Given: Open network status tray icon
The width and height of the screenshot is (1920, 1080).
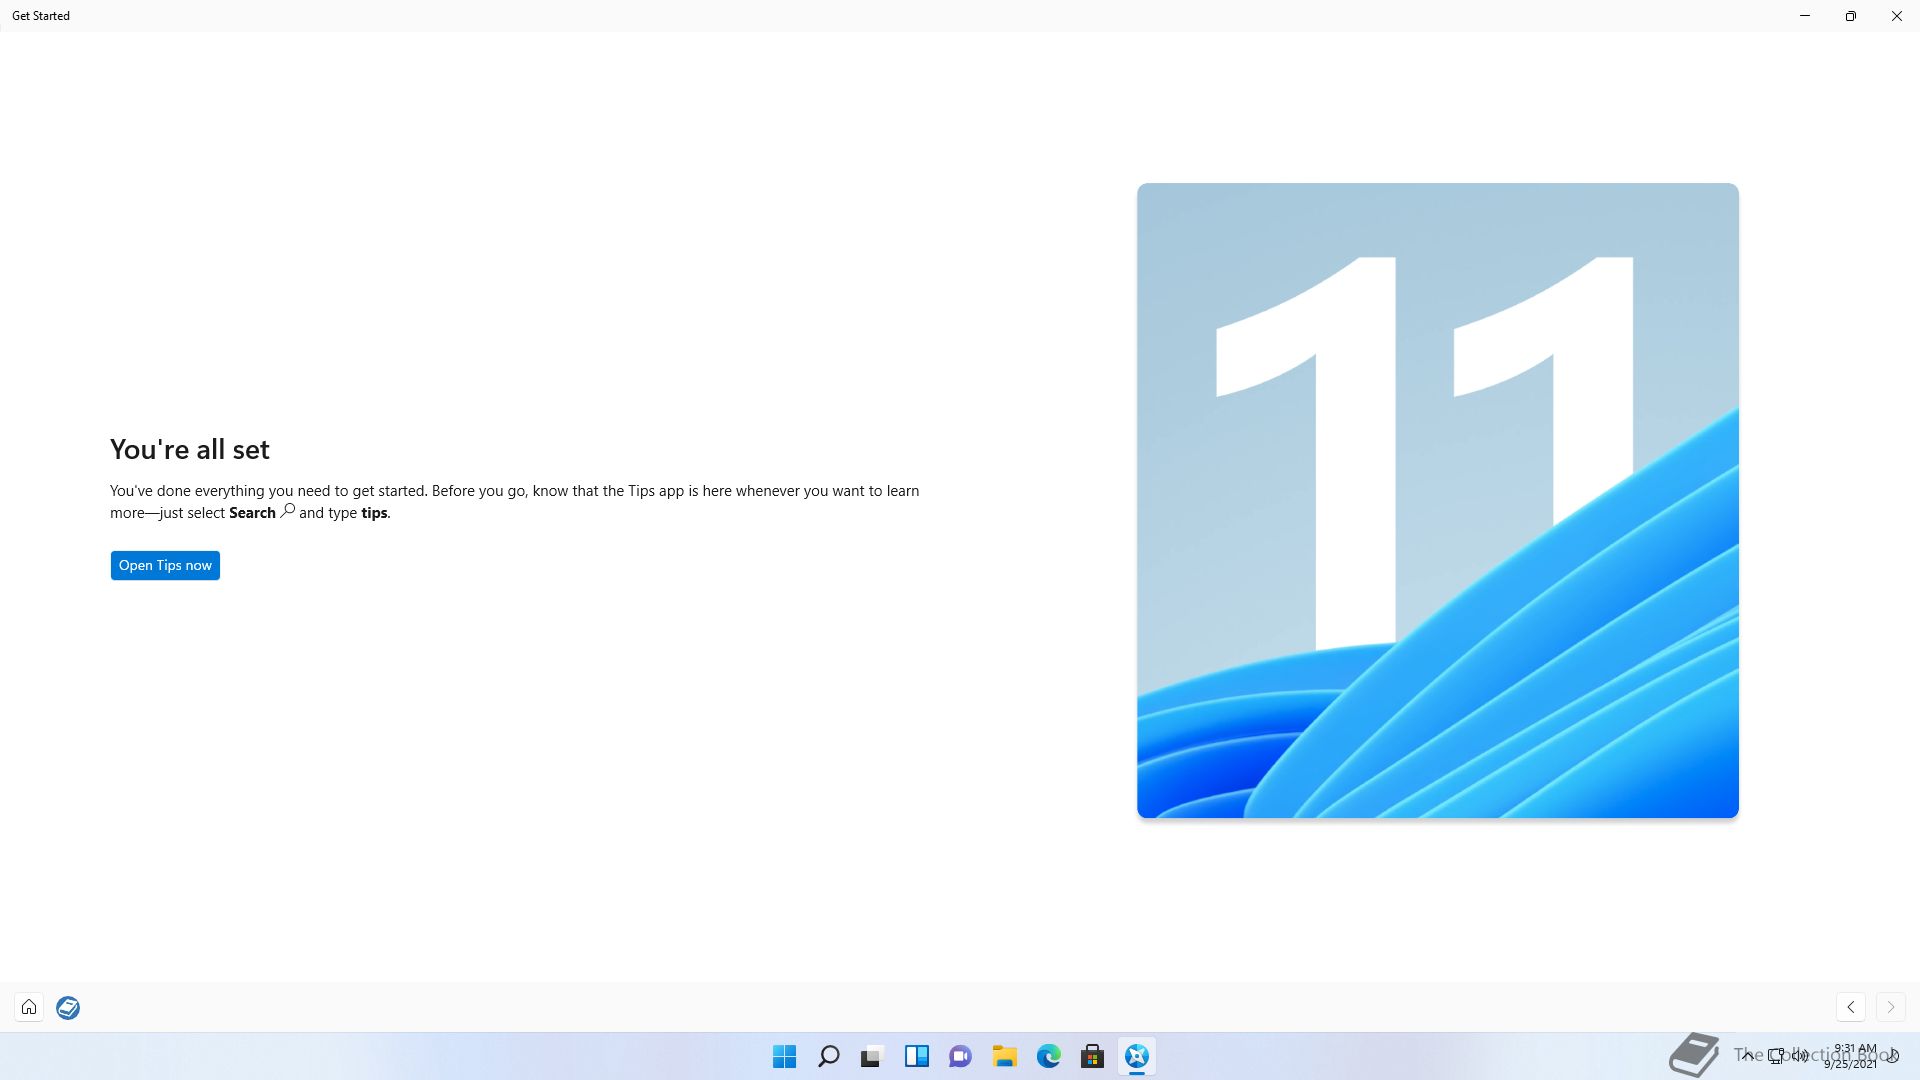Looking at the screenshot, I should tap(1776, 1055).
